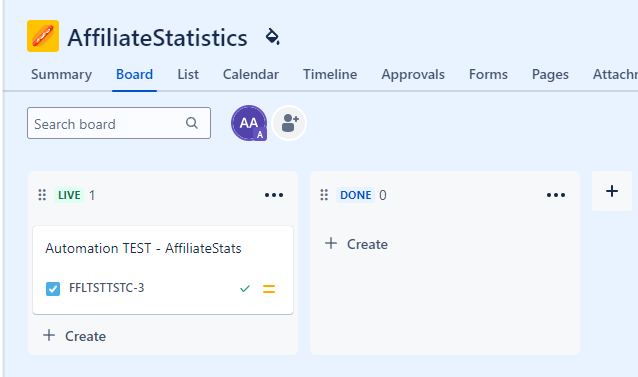Click the add people icon
The width and height of the screenshot is (638, 377).
[289, 123]
